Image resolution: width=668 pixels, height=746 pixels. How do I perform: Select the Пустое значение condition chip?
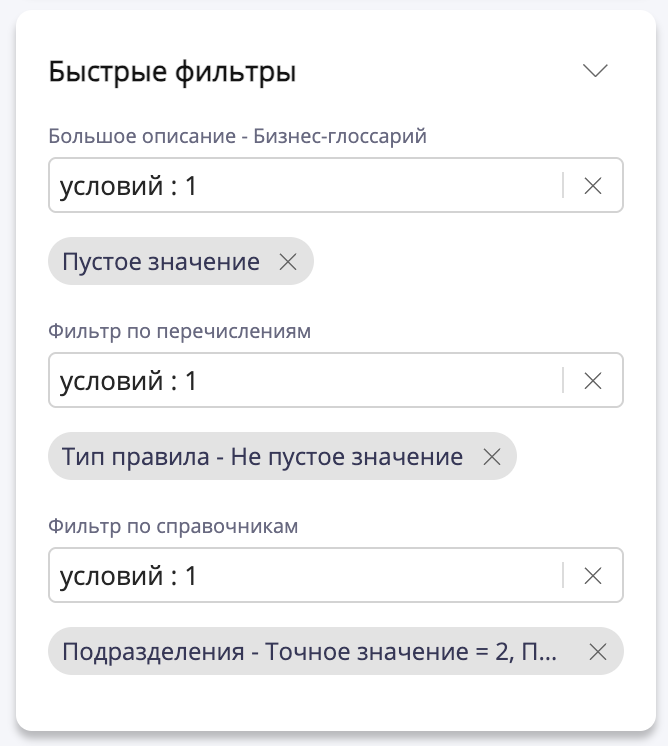(161, 262)
